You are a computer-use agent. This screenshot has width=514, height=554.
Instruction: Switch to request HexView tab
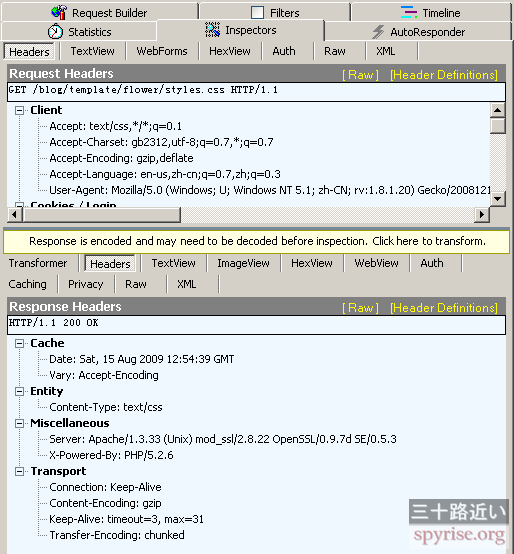pos(230,51)
